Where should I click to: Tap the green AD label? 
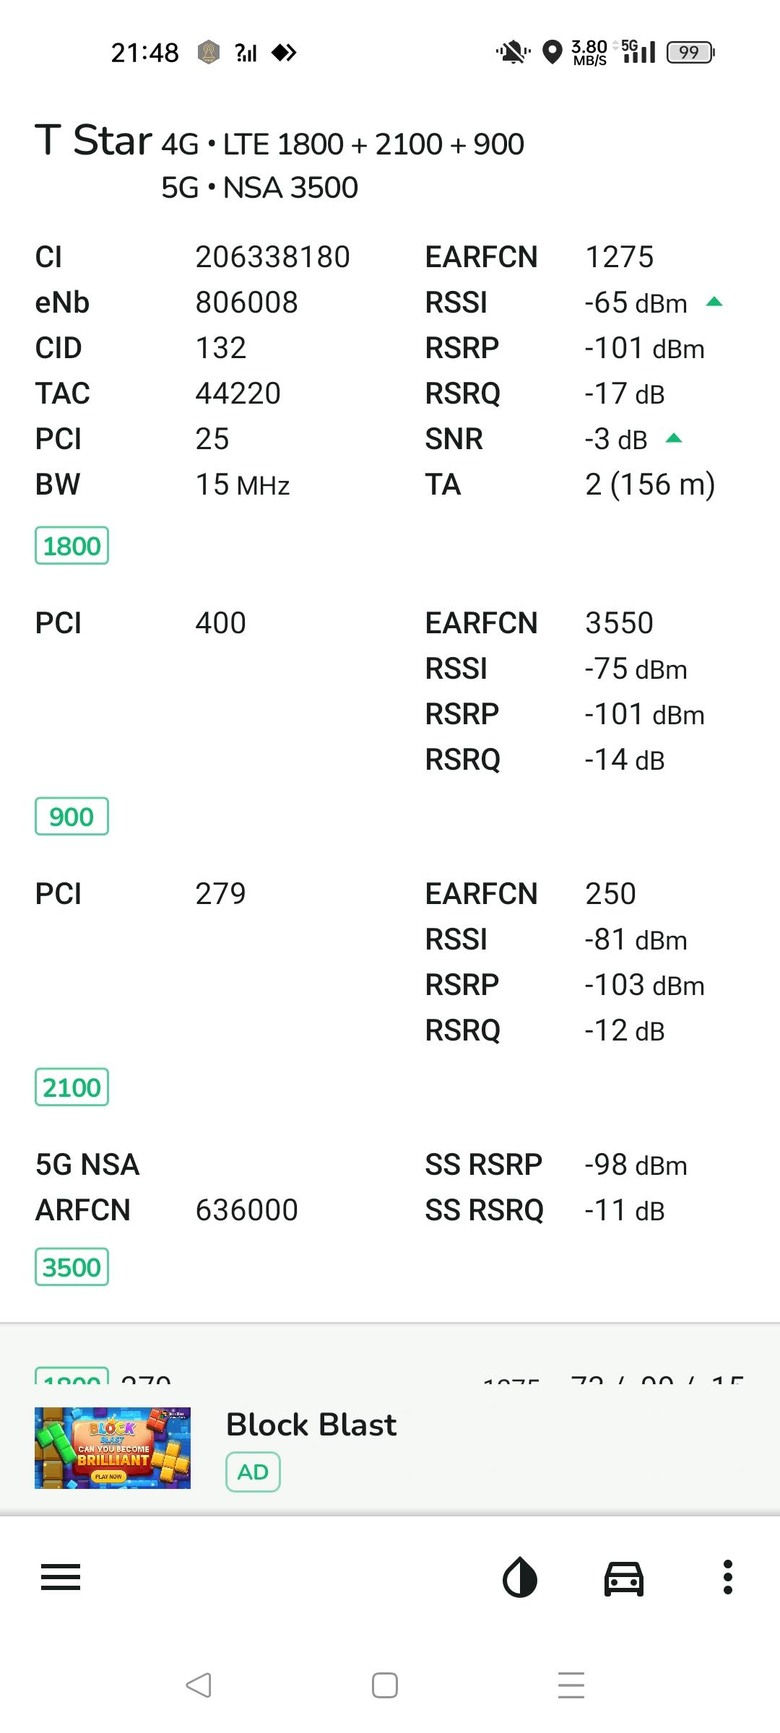(253, 1472)
